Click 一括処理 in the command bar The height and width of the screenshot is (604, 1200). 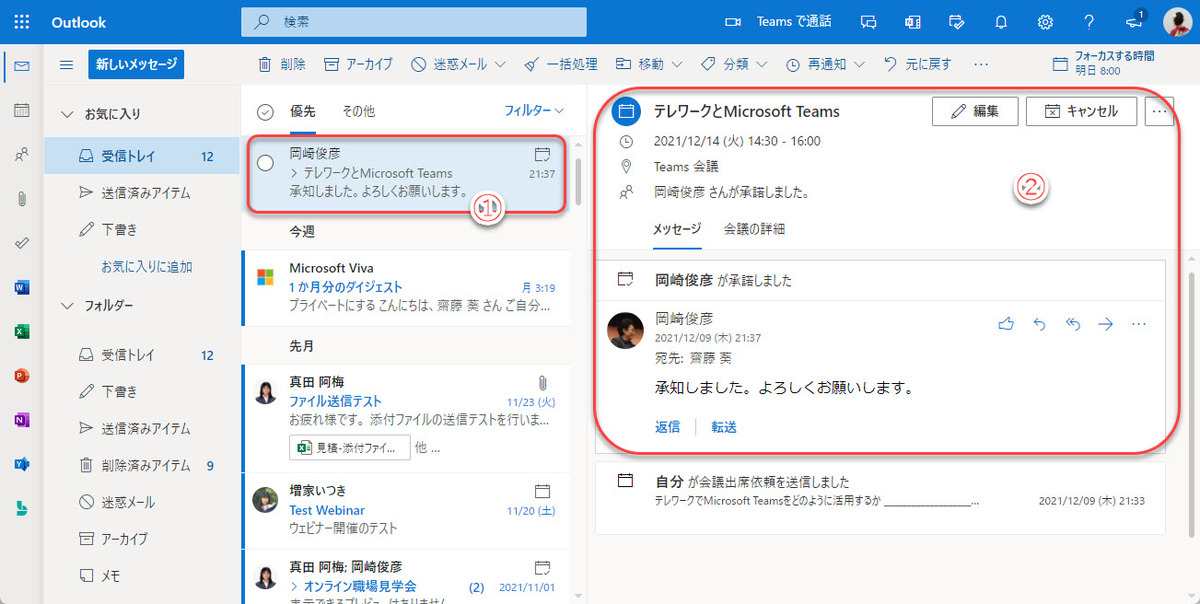561,65
